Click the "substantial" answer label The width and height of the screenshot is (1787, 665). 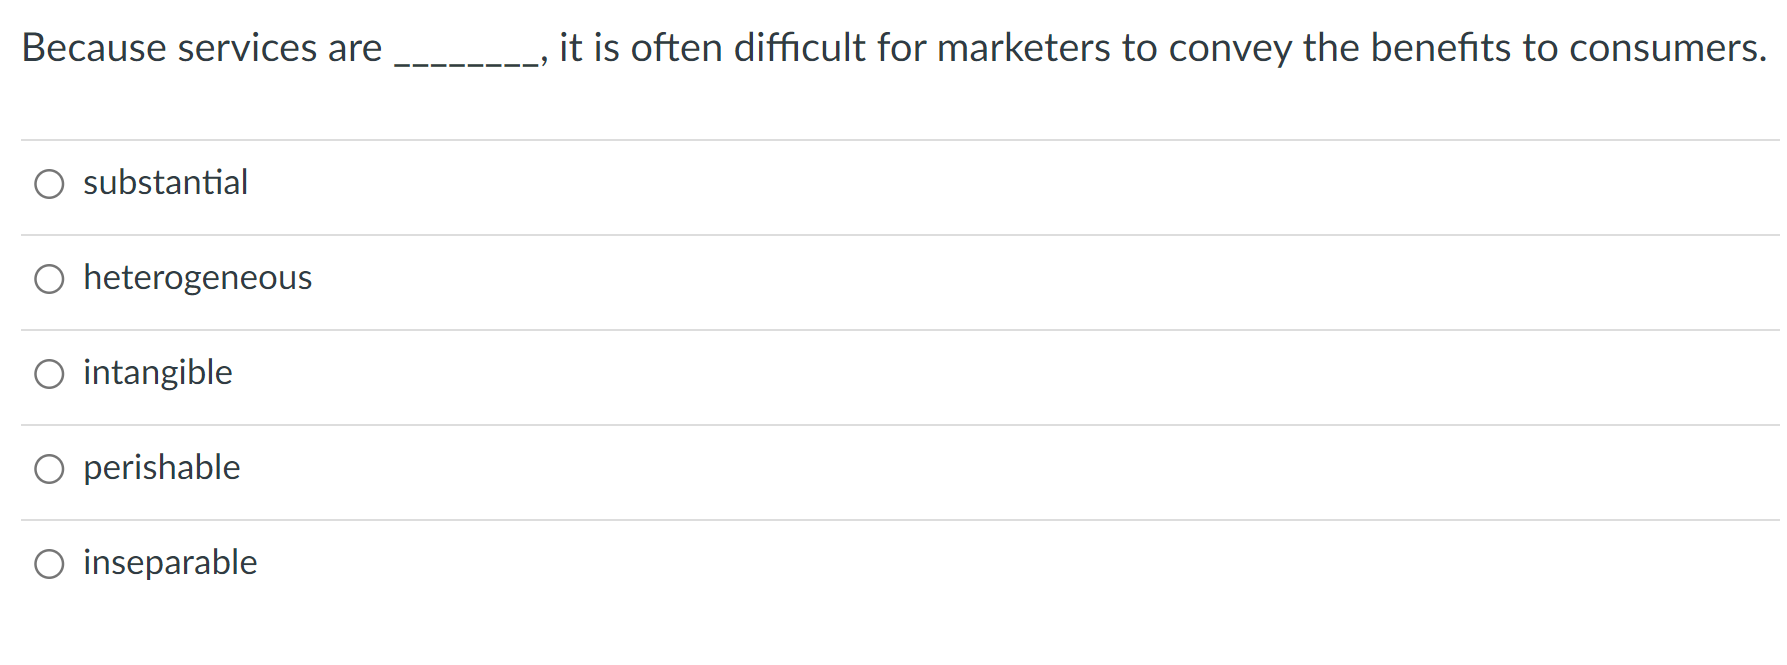(165, 184)
